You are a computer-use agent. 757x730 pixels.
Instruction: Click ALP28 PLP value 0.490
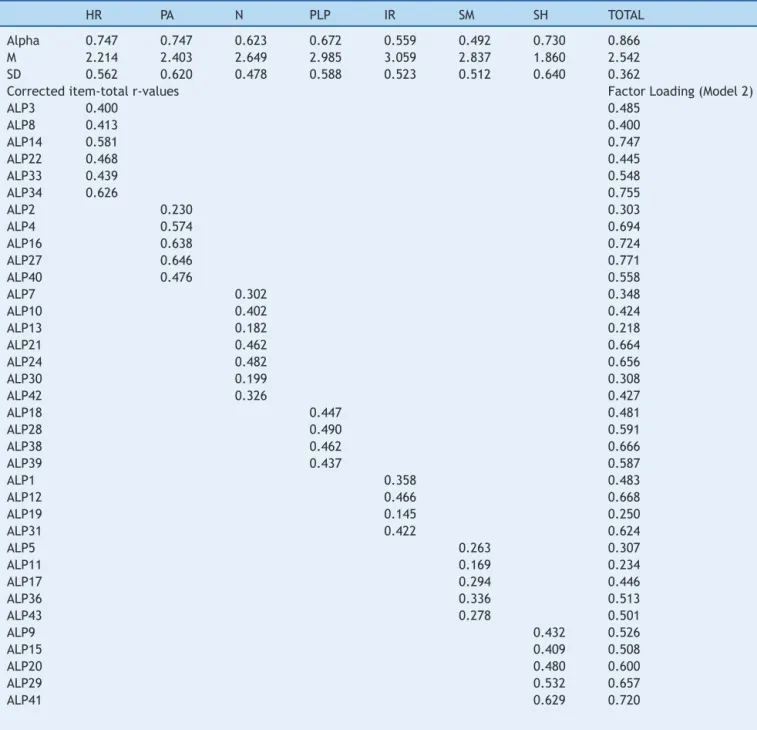pyautogui.click(x=325, y=429)
